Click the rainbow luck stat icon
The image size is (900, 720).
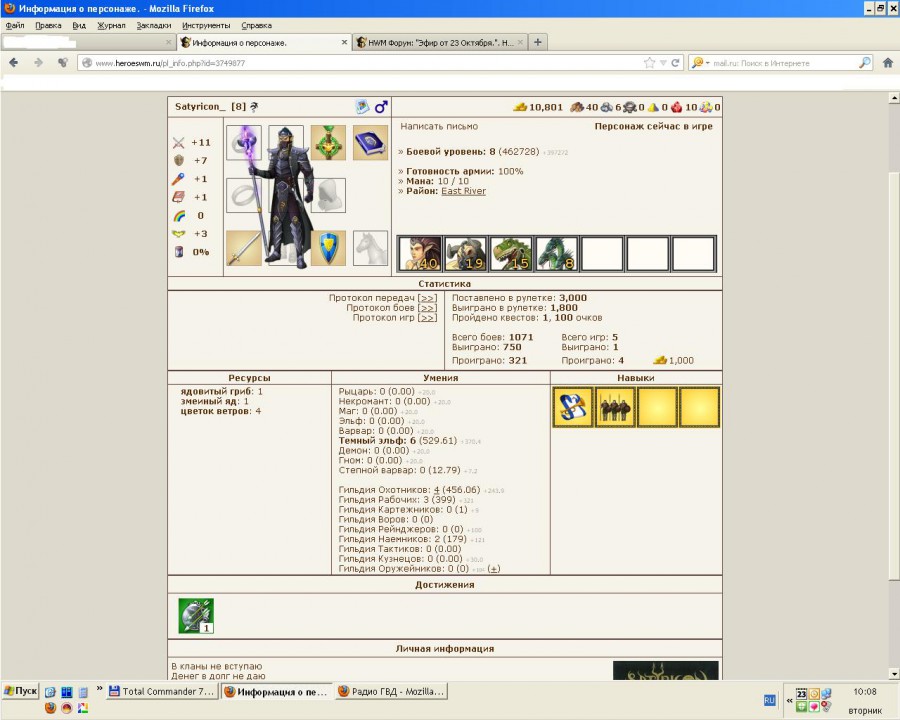tap(179, 216)
